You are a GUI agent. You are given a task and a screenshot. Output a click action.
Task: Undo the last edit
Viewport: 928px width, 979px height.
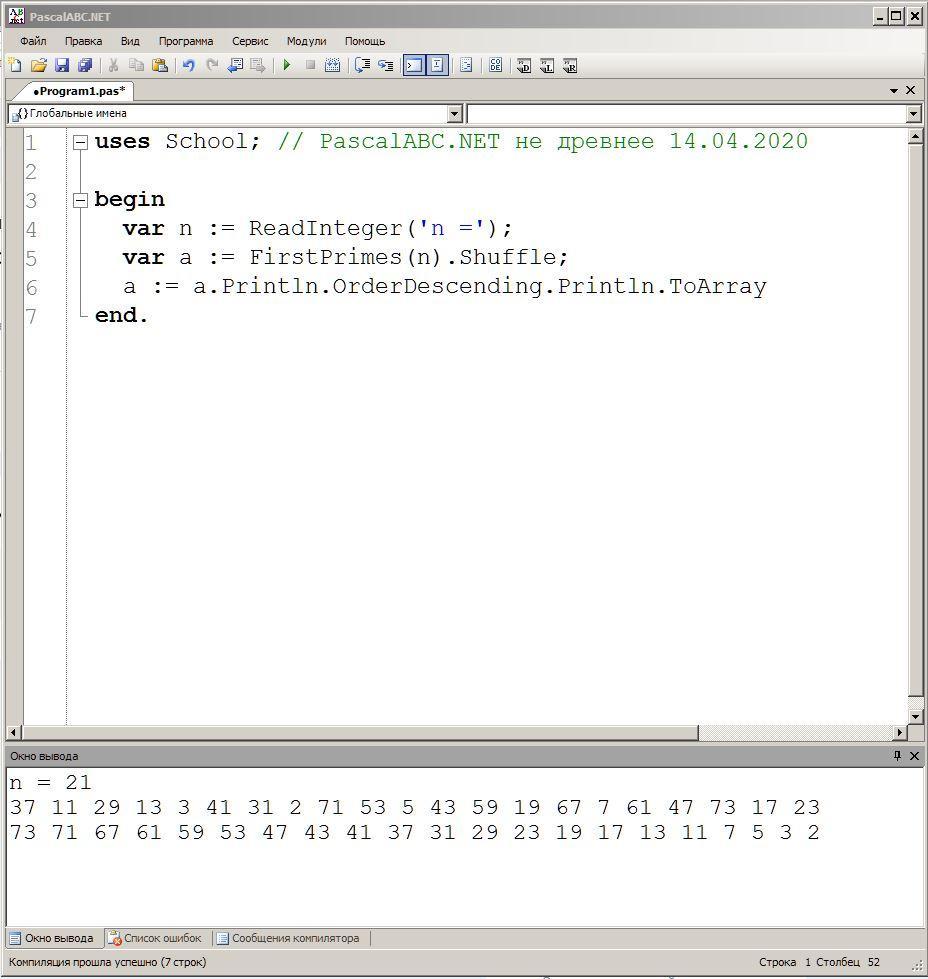(x=189, y=65)
